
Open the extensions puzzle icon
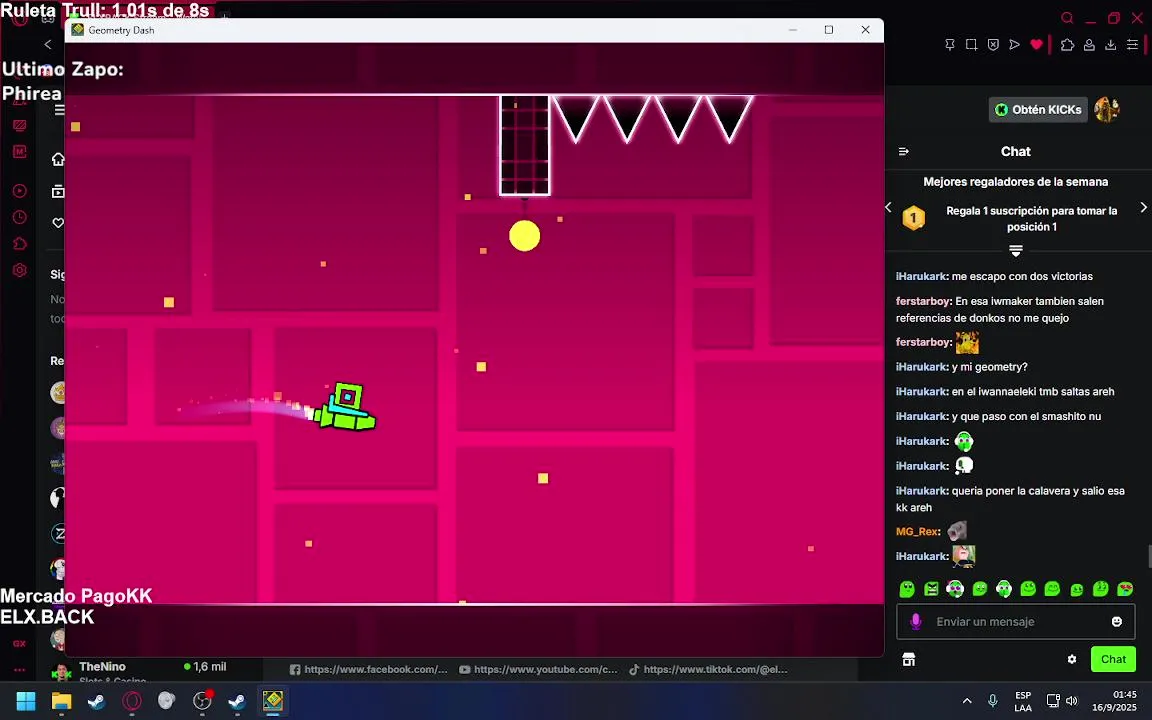tap(1068, 45)
